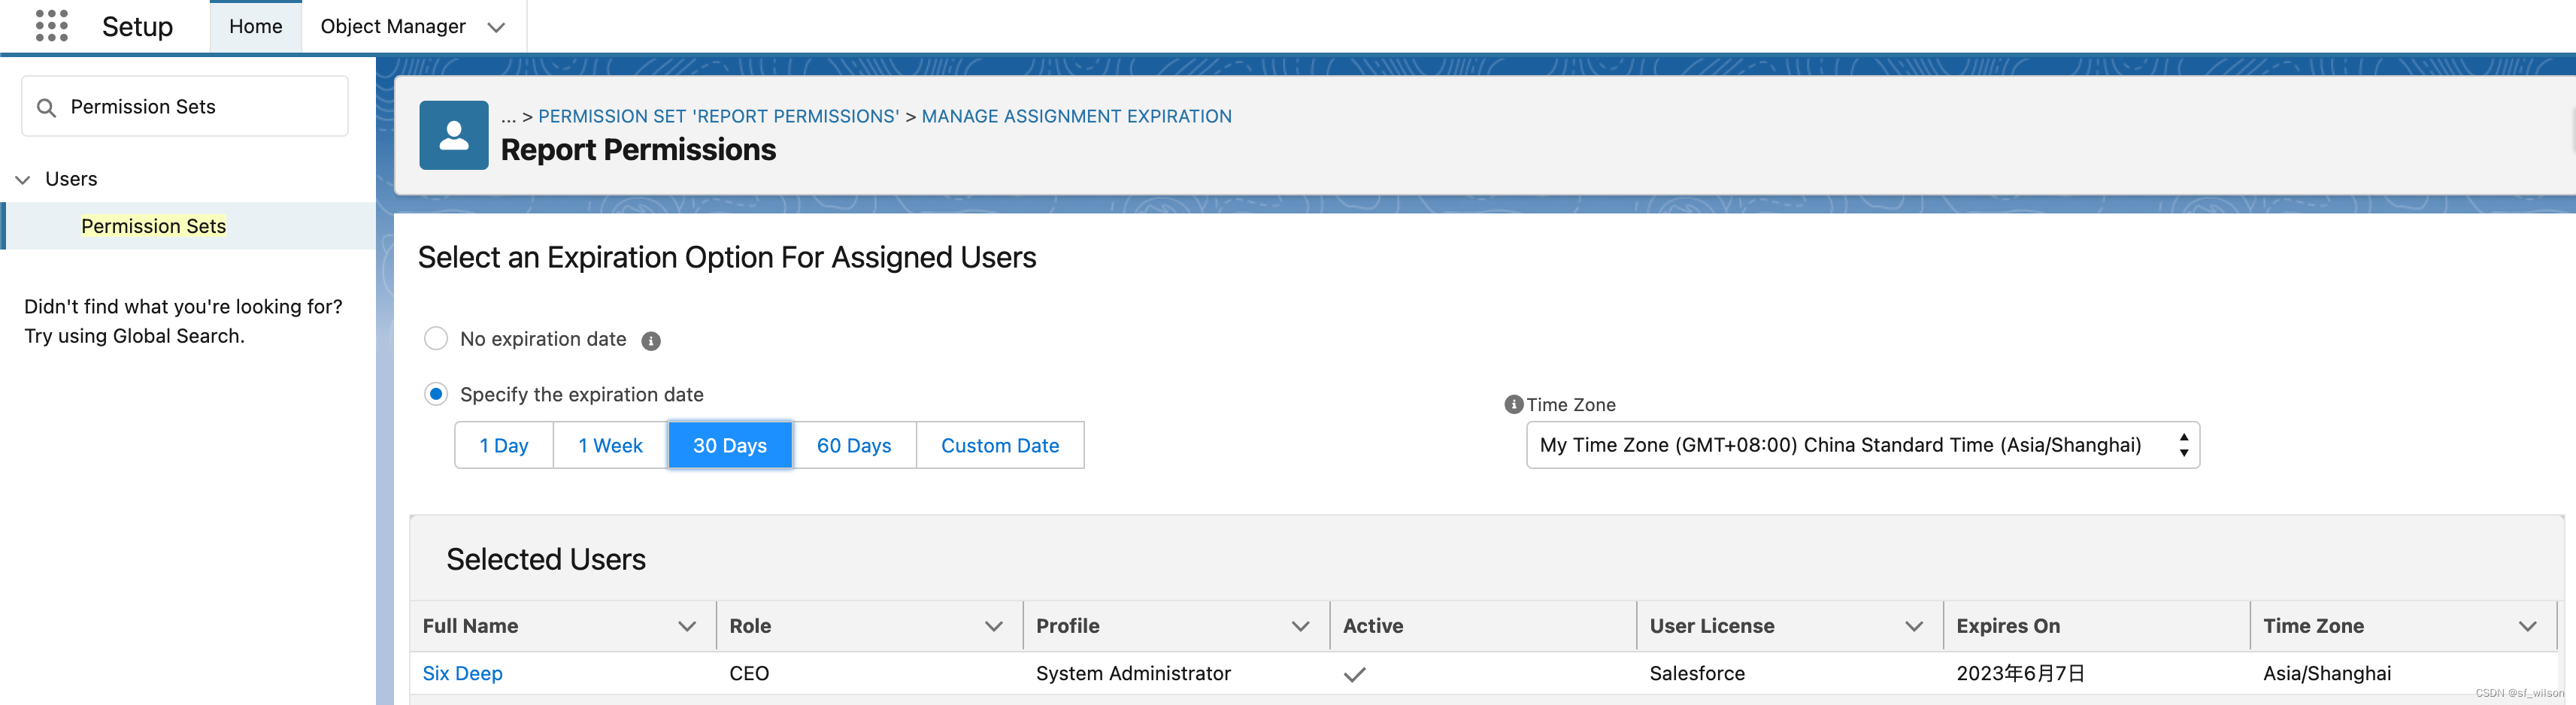Image resolution: width=2576 pixels, height=705 pixels.
Task: Select No expiration date radio button
Action: pyautogui.click(x=436, y=338)
